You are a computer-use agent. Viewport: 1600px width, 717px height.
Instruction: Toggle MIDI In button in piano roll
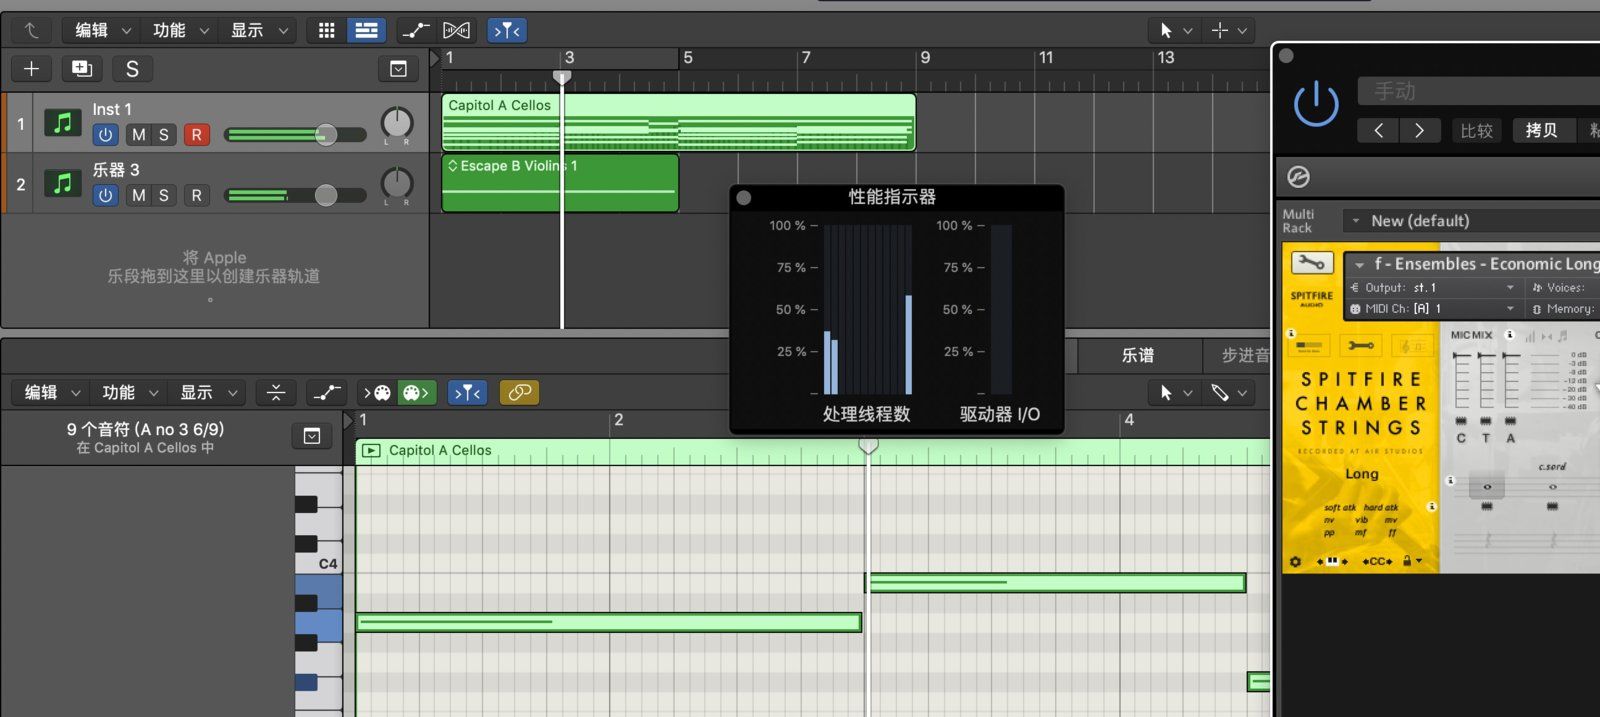[x=379, y=392]
